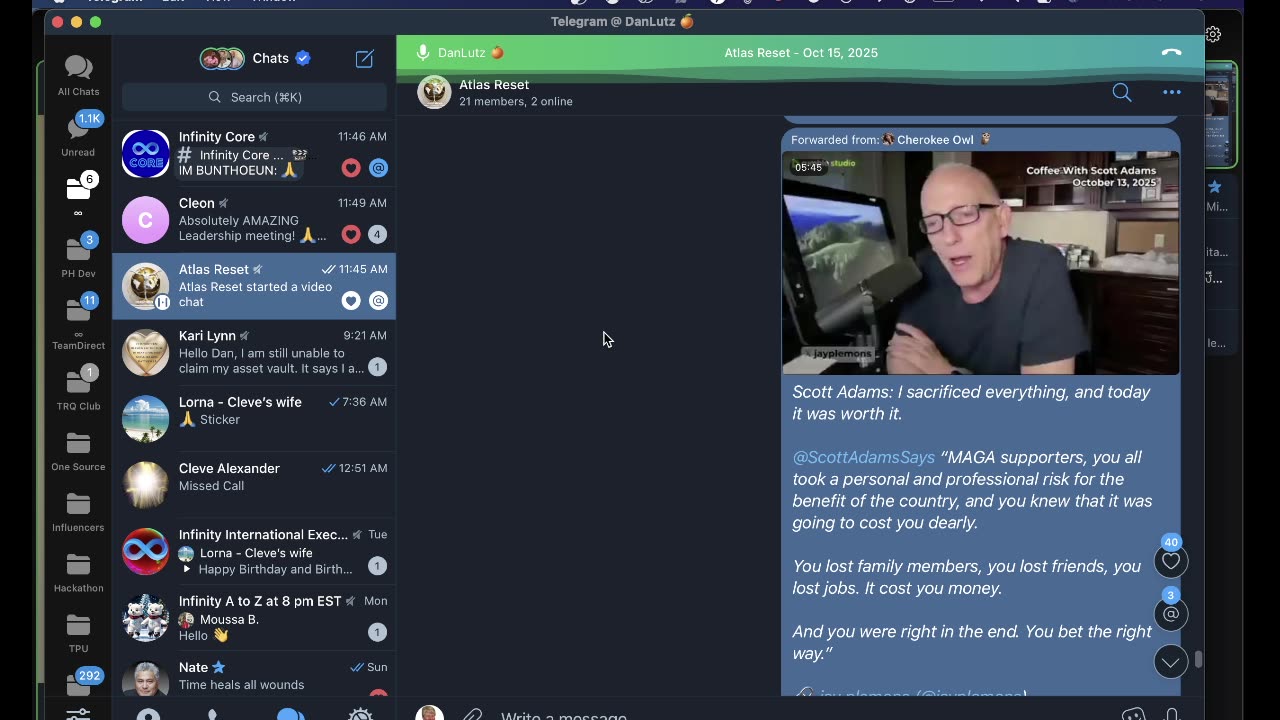The width and height of the screenshot is (1280, 720).
Task: Focus the Search chats field
Action: [254, 97]
